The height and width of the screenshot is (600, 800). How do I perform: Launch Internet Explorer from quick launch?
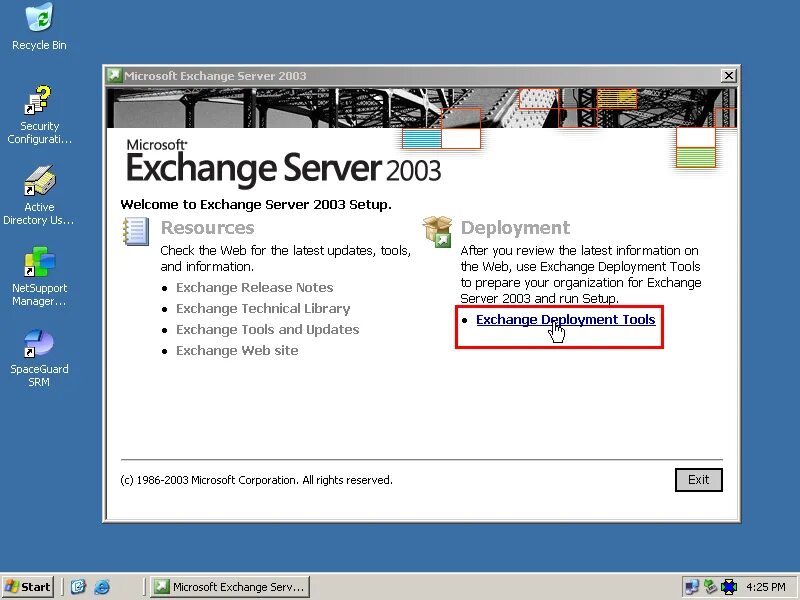coord(102,587)
